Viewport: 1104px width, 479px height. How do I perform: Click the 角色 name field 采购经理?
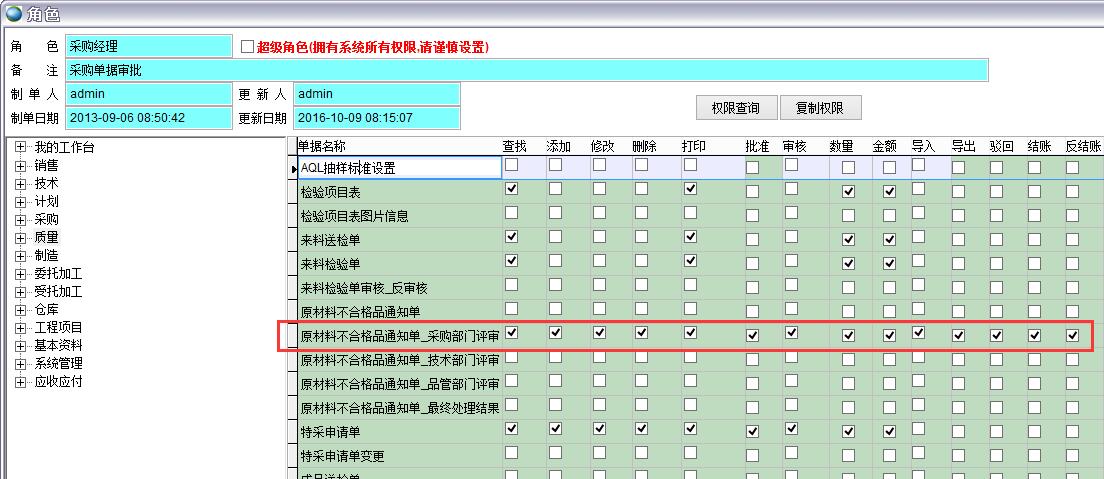pos(149,47)
